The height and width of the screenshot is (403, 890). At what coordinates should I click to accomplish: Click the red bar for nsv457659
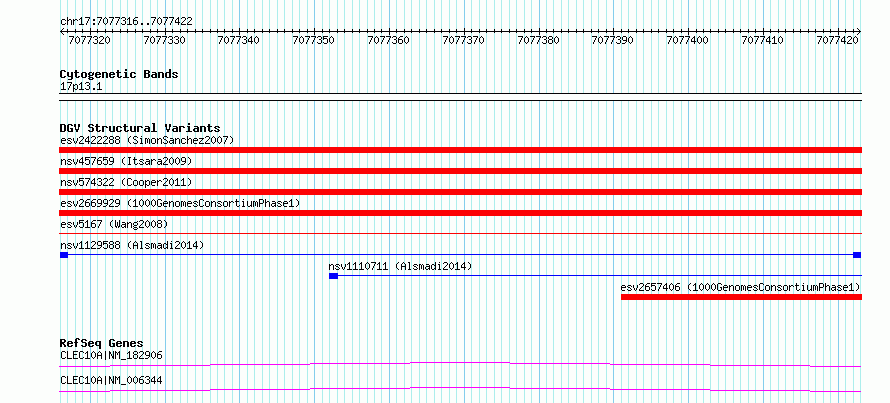click(461, 171)
